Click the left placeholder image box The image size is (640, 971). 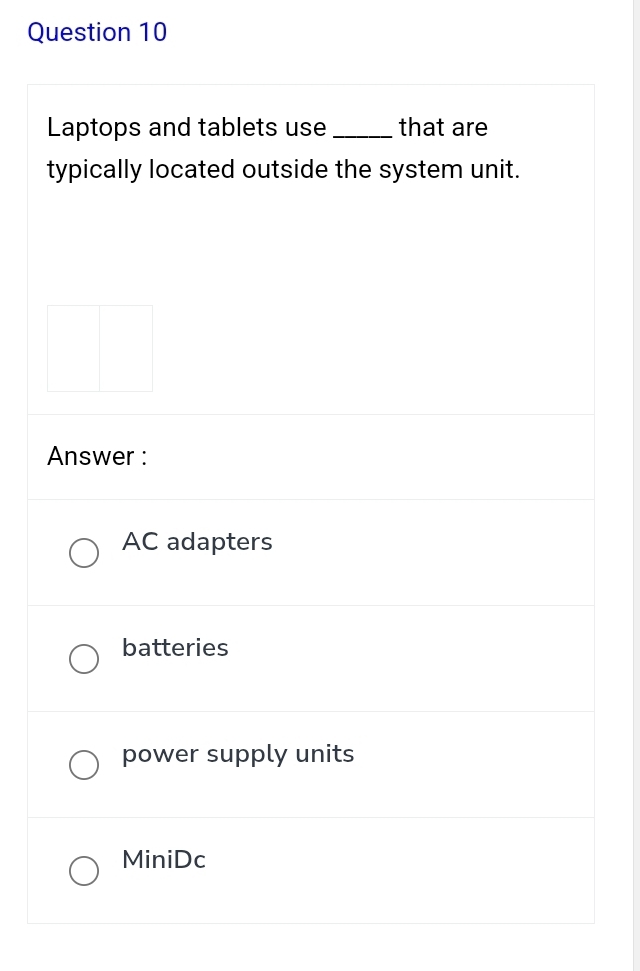click(x=73, y=348)
